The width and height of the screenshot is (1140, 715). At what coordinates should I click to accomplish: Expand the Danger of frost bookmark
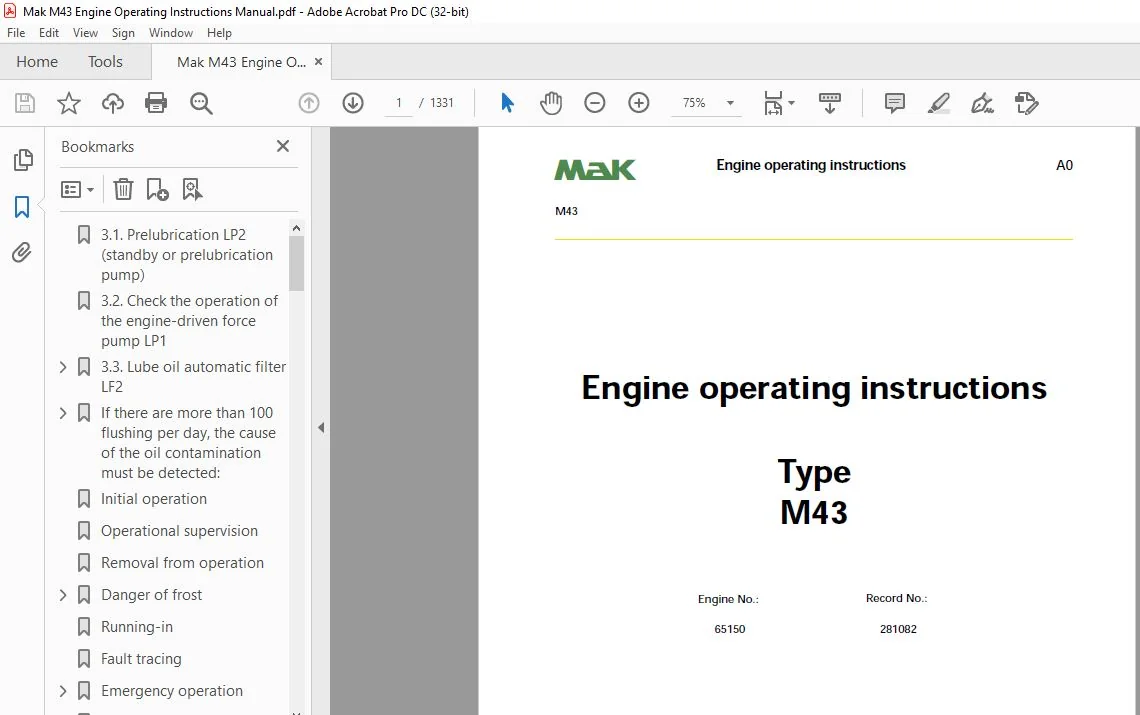click(x=63, y=595)
